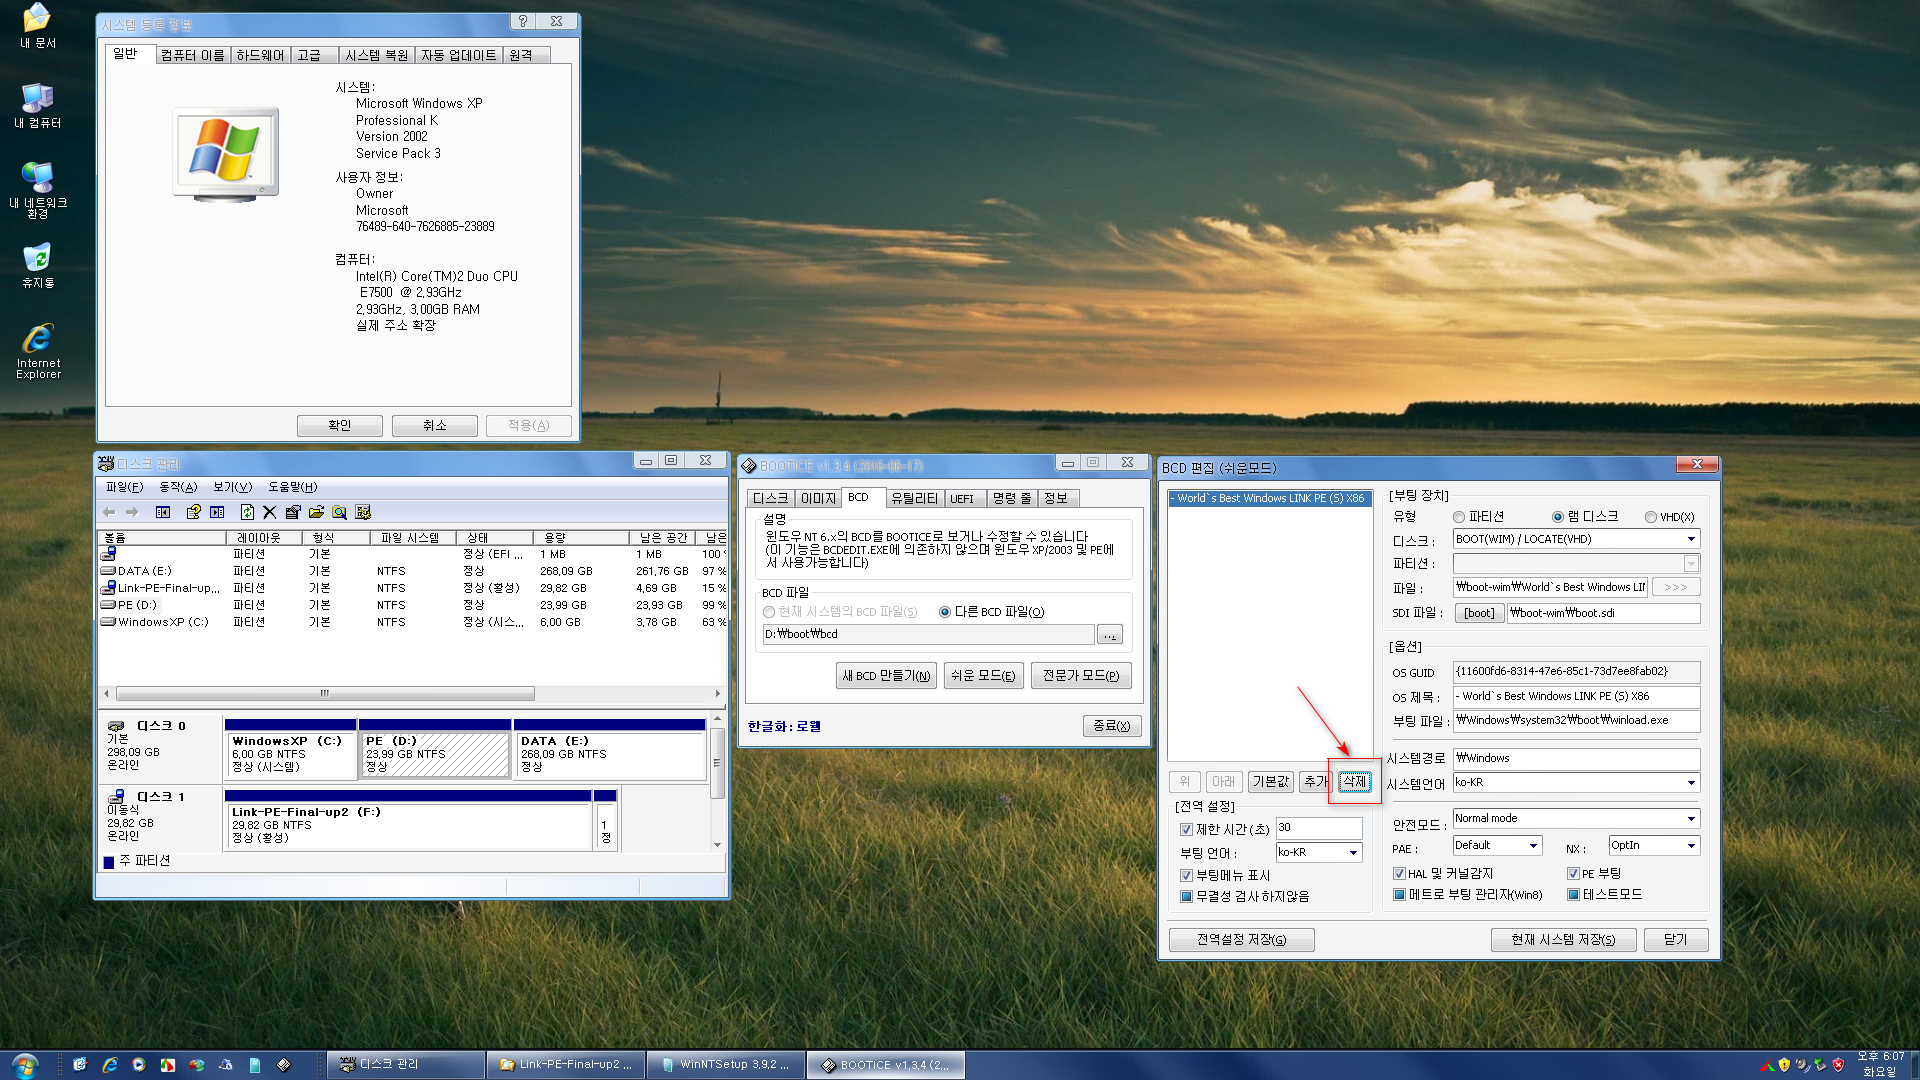Click the magnifier search toolbar icon
The height and width of the screenshot is (1080, 1920).
pos(340,513)
